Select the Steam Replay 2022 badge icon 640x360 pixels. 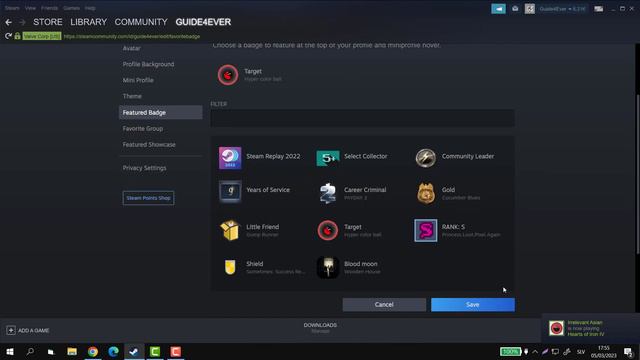click(230, 158)
